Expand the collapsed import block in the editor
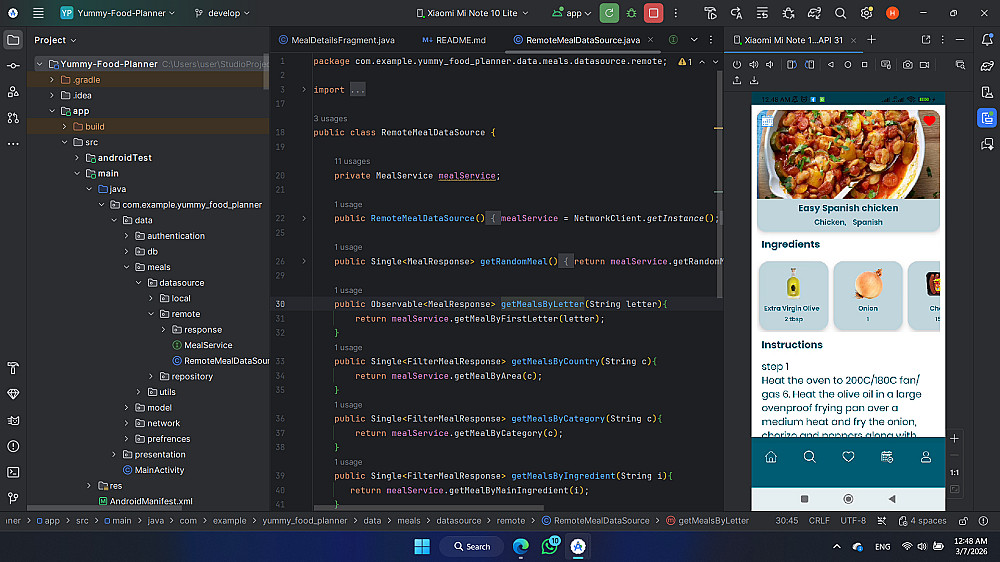 point(304,89)
